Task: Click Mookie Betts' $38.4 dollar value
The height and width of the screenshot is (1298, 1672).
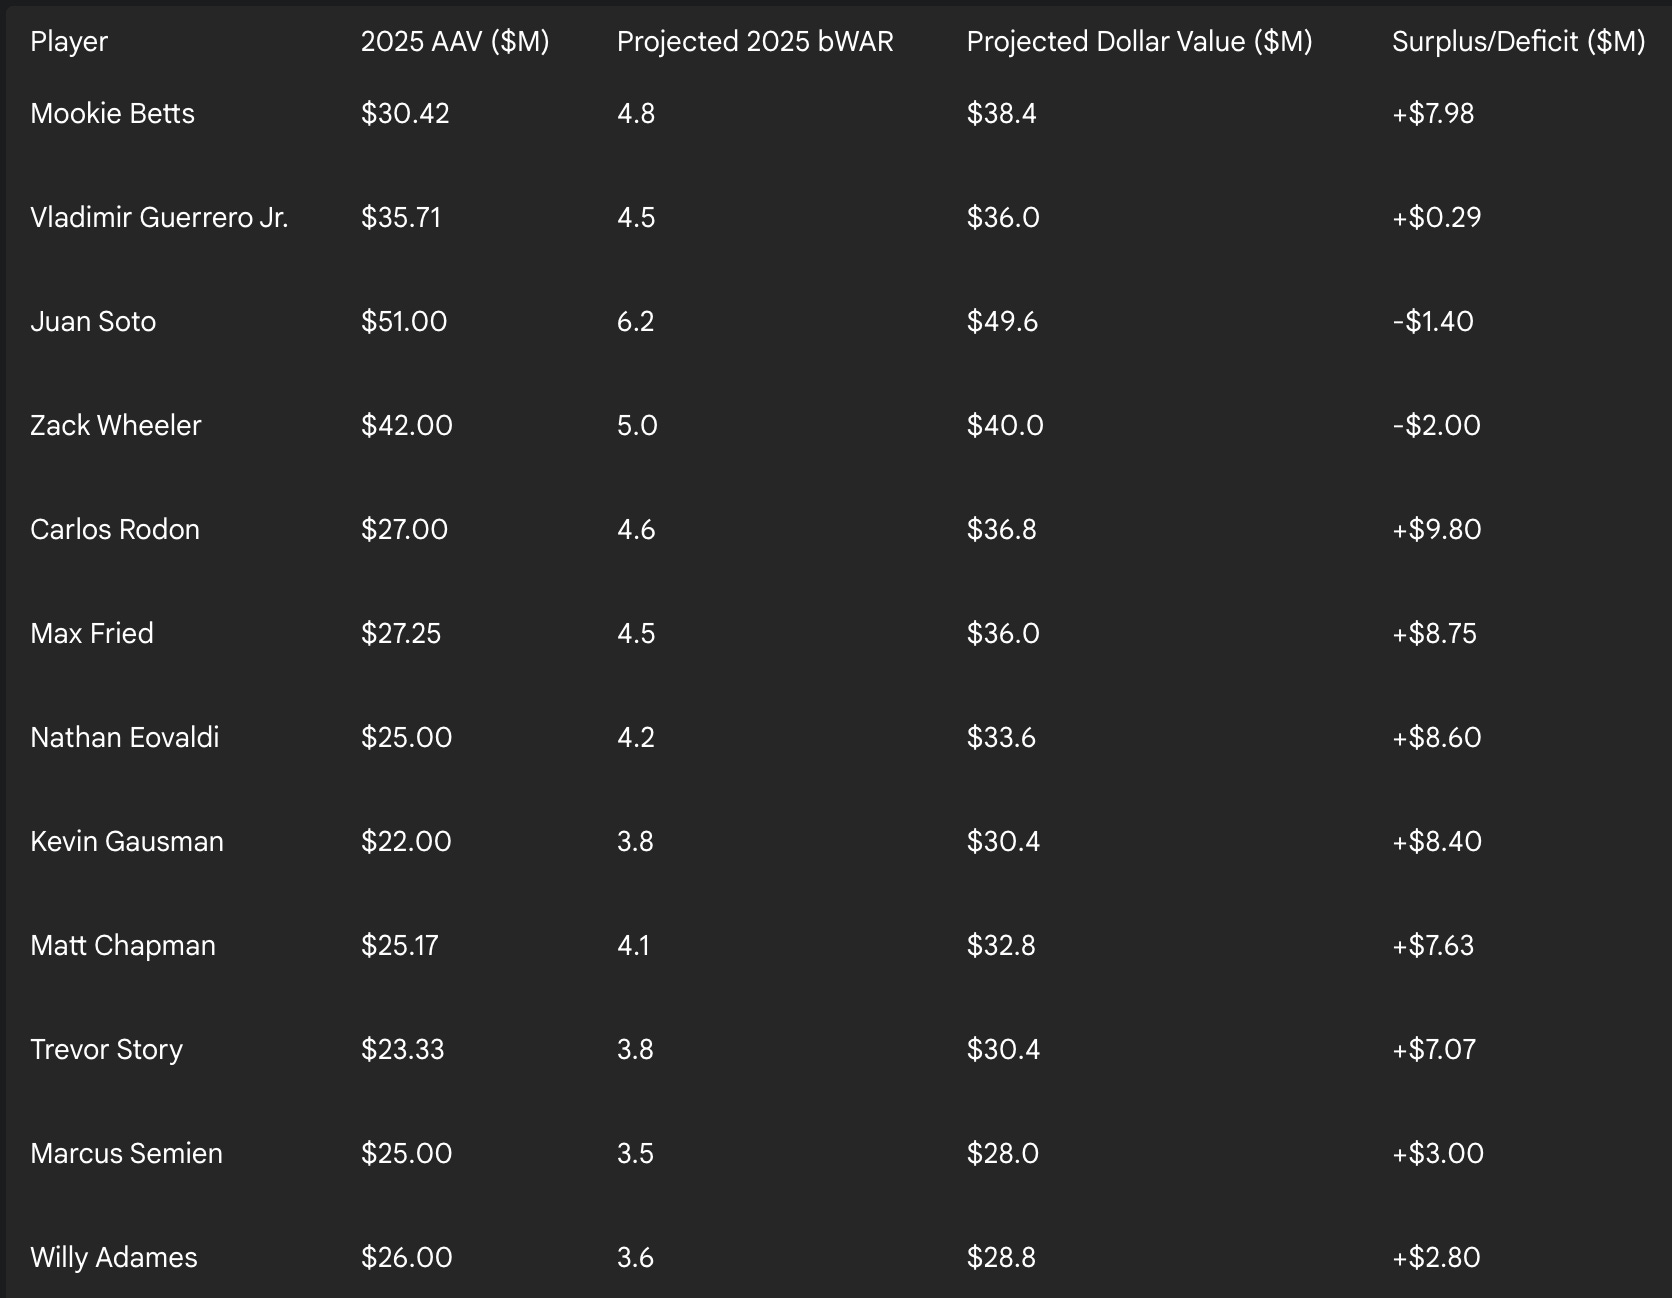Action: pos(1002,114)
